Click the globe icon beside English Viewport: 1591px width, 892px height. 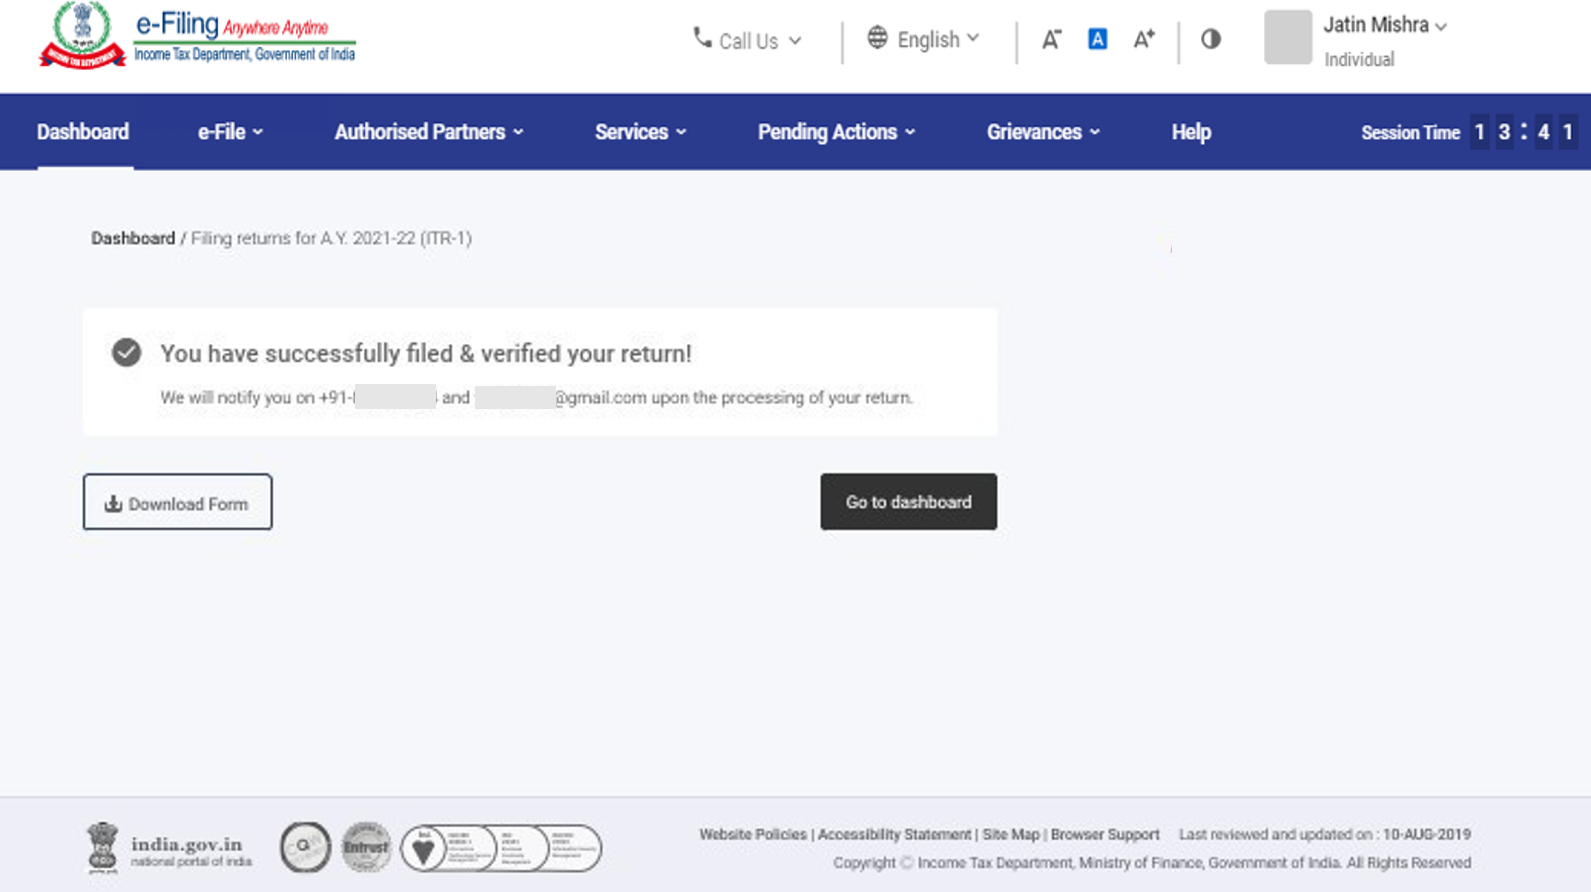point(877,38)
